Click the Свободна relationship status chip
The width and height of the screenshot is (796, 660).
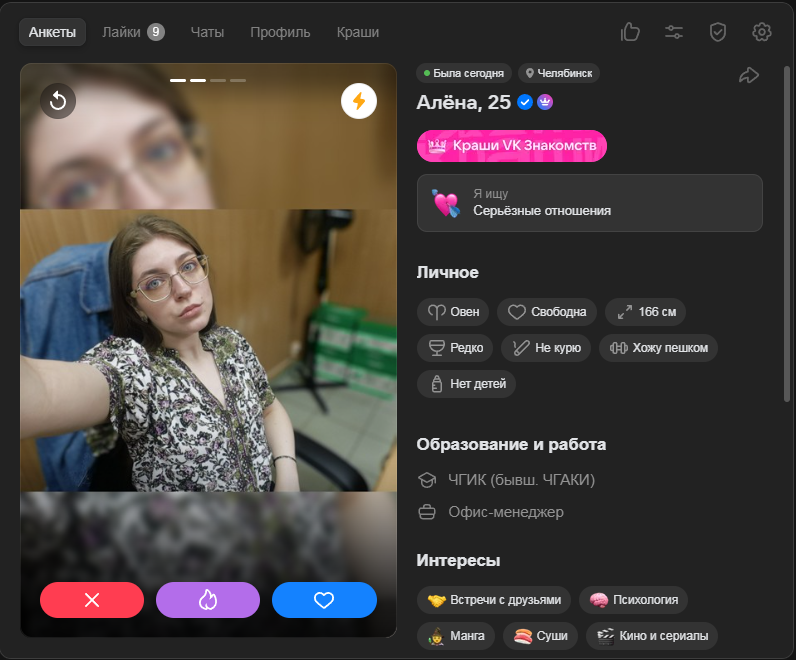[x=547, y=312]
